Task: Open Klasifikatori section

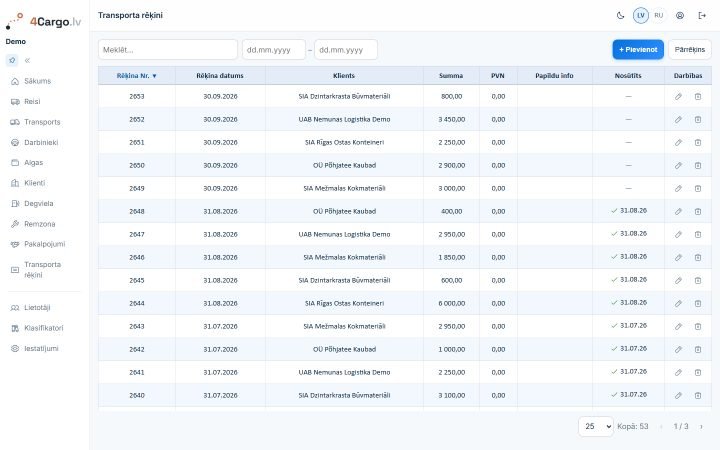Action: 44,328
